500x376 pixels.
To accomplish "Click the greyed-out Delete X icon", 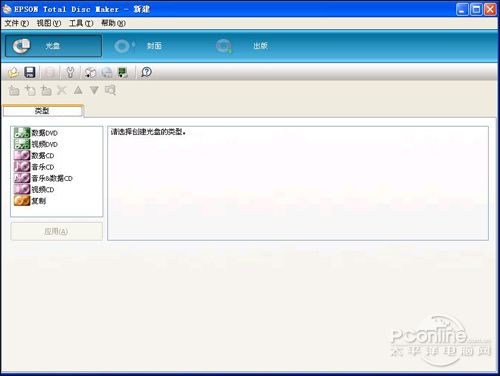I will coord(62,90).
